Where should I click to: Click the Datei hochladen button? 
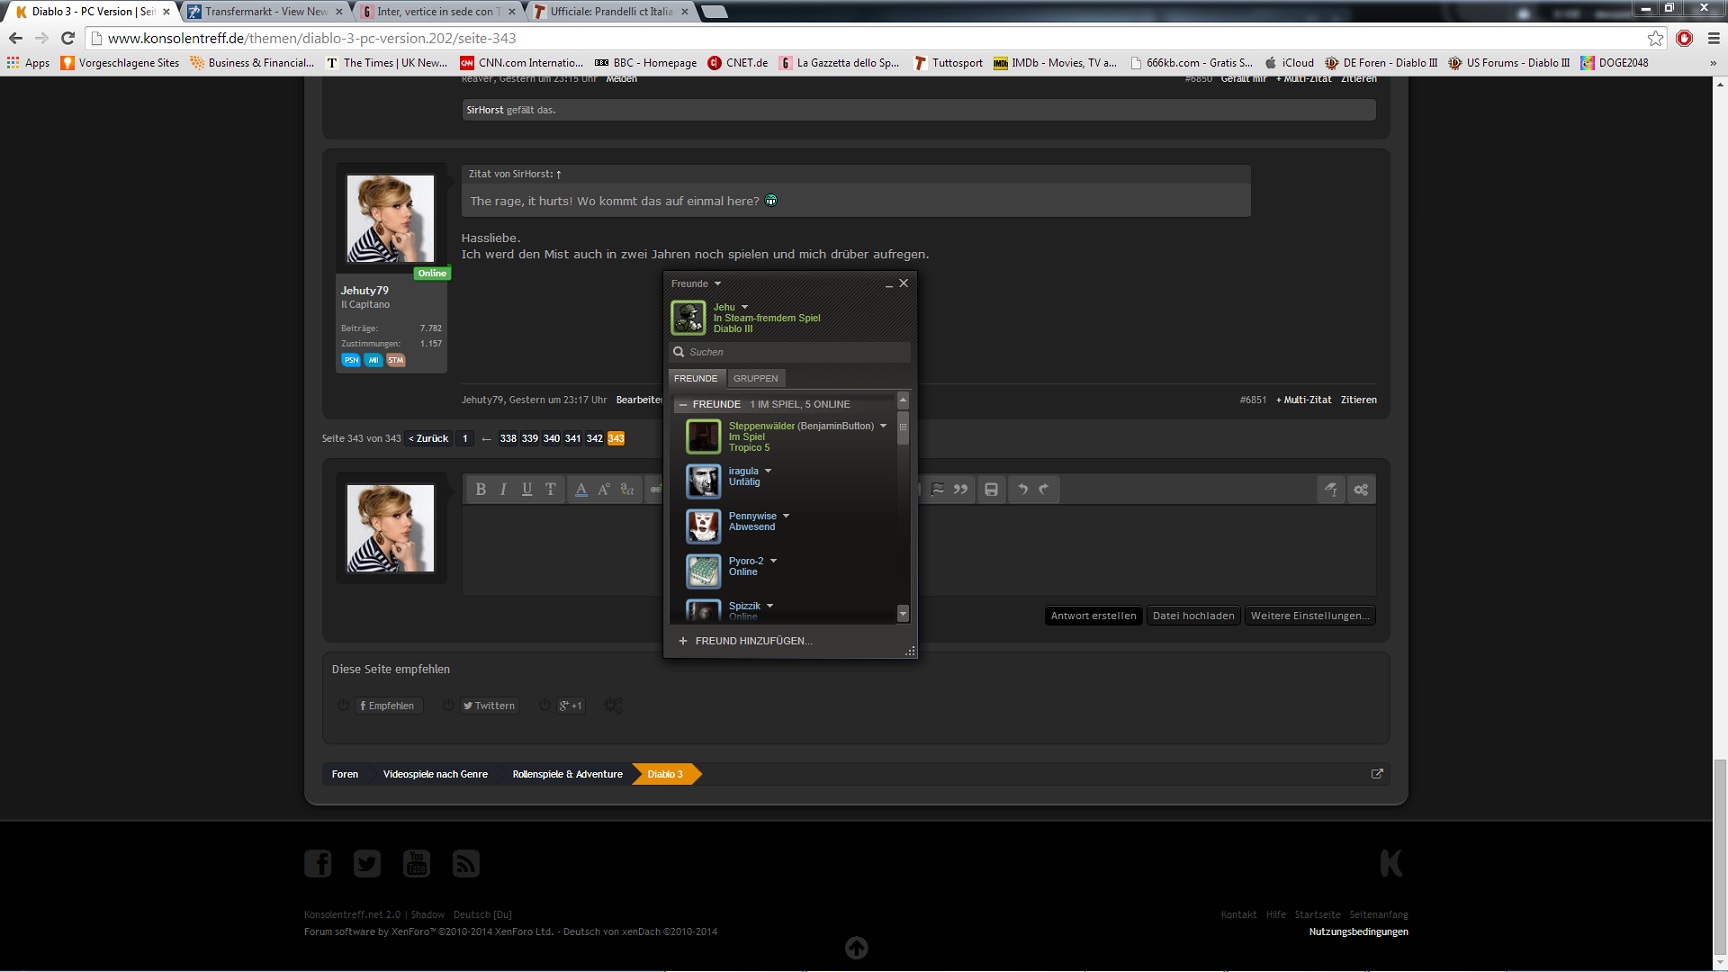[1193, 616]
